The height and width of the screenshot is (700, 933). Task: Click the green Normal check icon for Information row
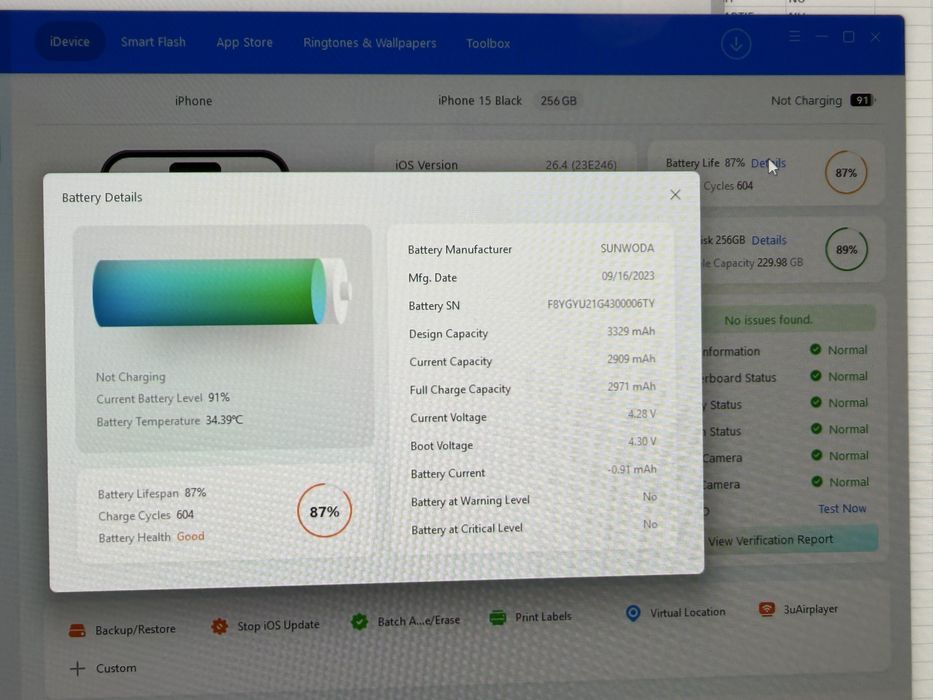(x=815, y=349)
